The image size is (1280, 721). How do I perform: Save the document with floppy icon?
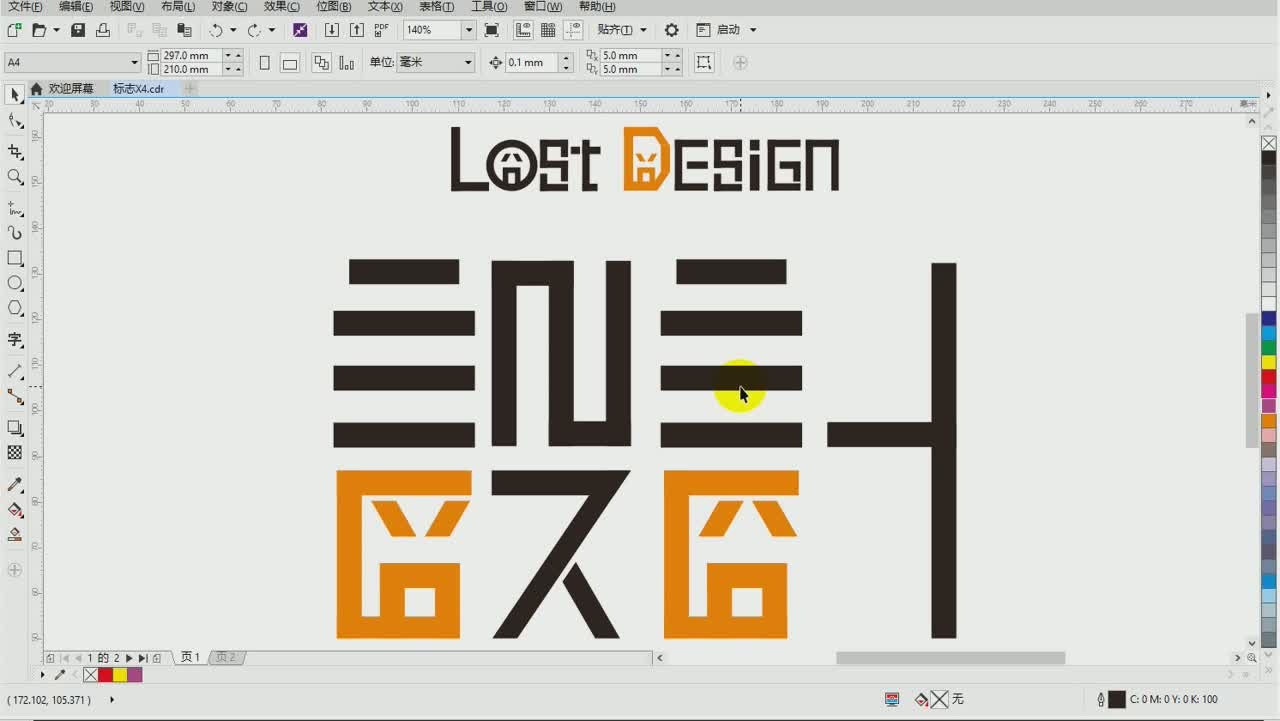click(x=78, y=30)
